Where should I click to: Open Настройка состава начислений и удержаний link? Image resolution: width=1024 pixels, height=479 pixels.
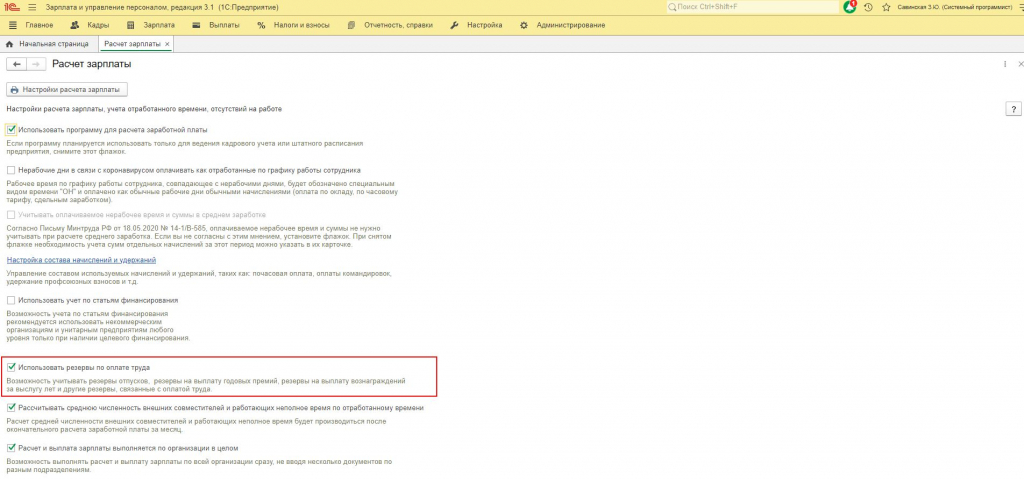[81, 260]
